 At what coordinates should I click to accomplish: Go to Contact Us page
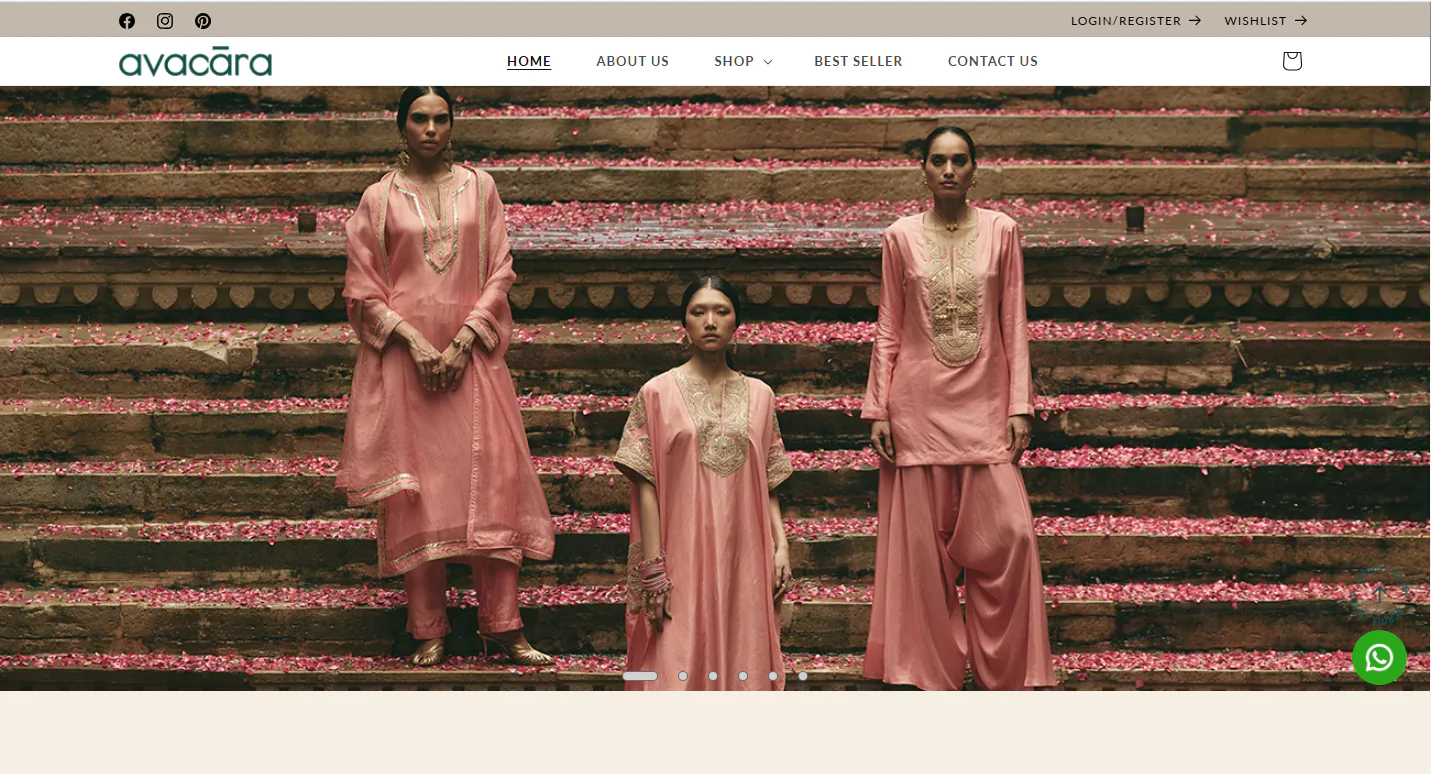click(x=992, y=61)
